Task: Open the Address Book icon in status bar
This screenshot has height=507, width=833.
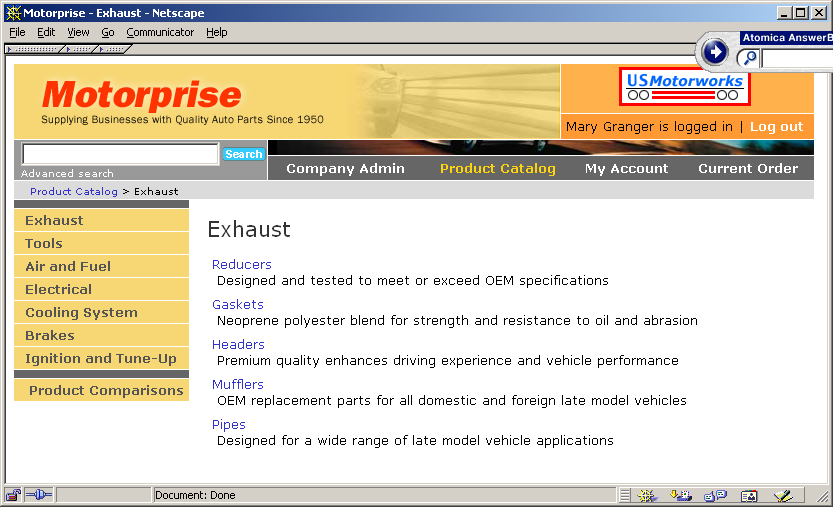Action: [x=749, y=496]
